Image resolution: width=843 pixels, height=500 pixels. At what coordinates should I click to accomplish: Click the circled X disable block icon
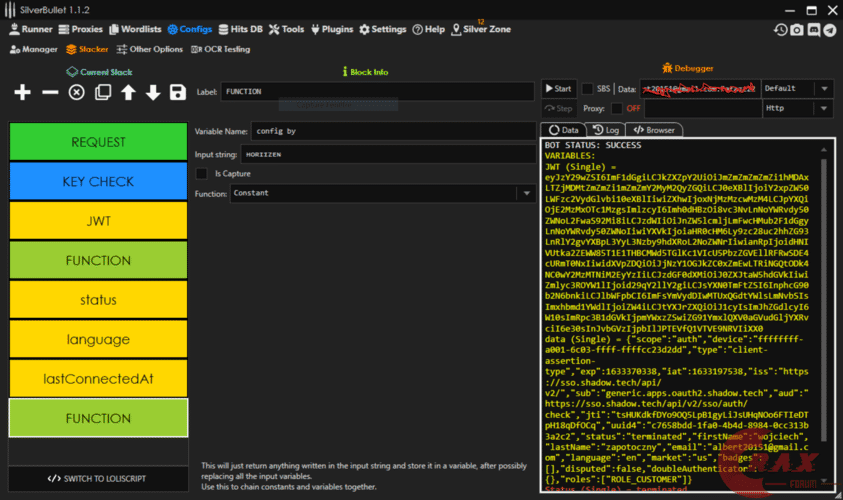[x=76, y=92]
